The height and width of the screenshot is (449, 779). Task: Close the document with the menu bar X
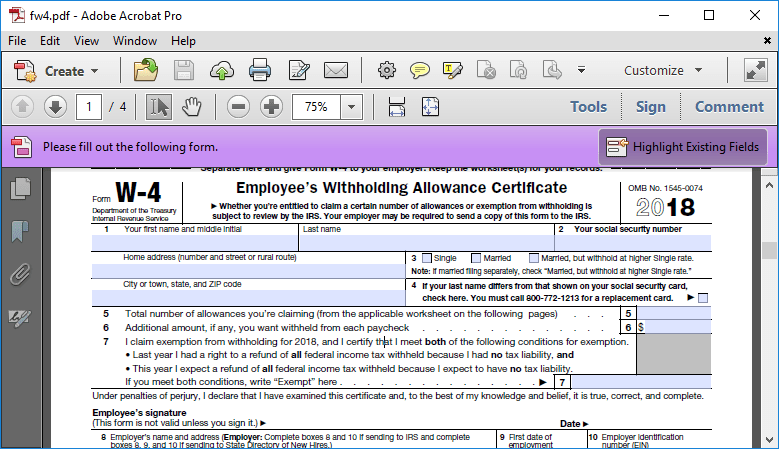point(767,41)
